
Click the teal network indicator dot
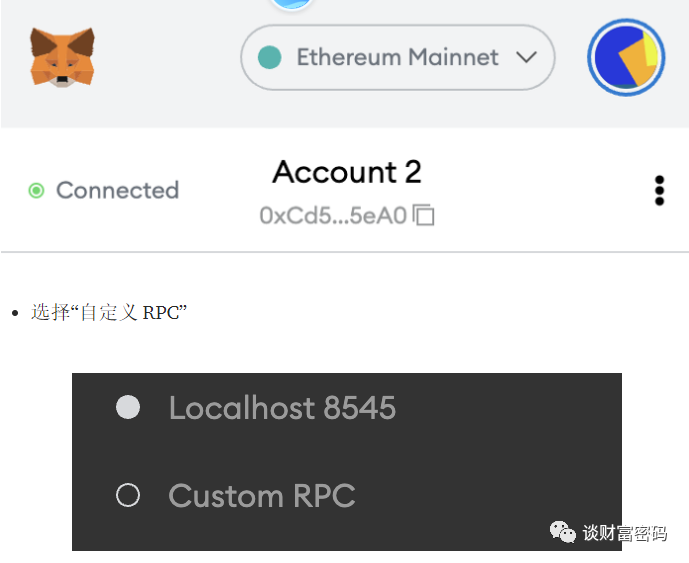tap(269, 57)
